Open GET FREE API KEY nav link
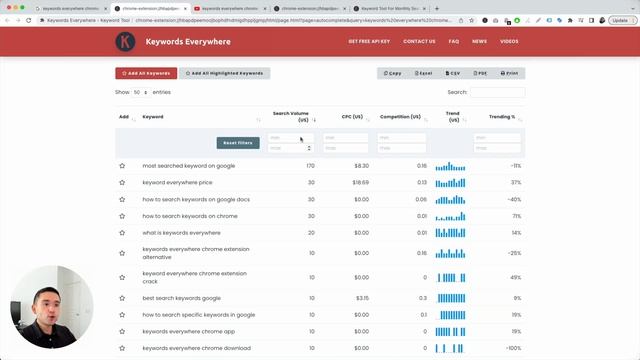Viewport: 640px width, 360px height. [369, 41]
